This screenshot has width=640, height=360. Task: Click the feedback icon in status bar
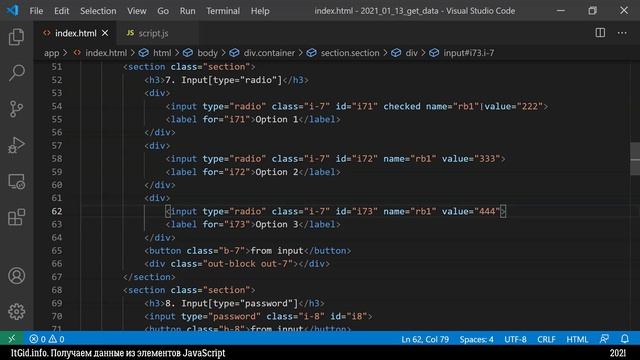[604, 339]
